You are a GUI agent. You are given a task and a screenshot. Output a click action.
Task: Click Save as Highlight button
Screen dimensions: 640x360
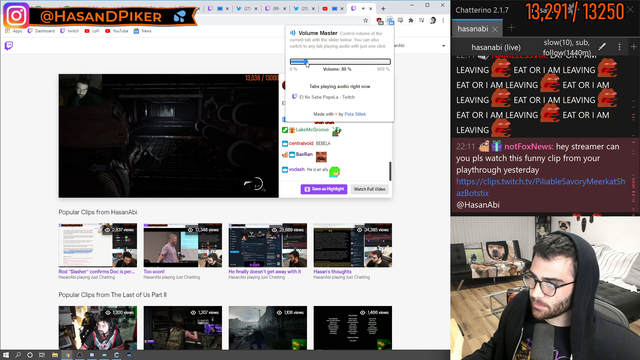[x=324, y=189]
